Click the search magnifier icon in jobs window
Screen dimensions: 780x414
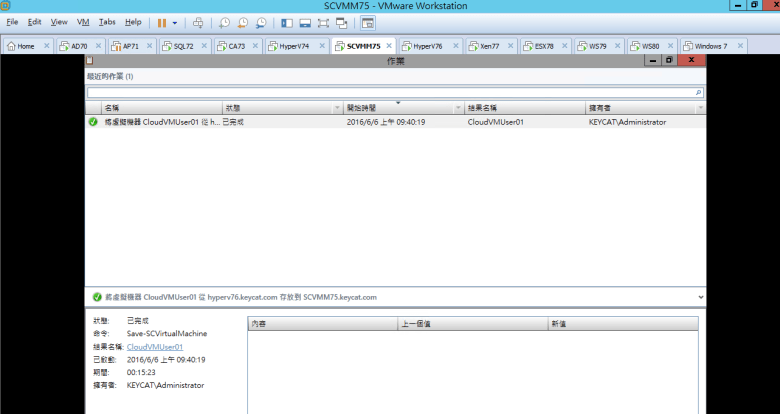point(699,92)
